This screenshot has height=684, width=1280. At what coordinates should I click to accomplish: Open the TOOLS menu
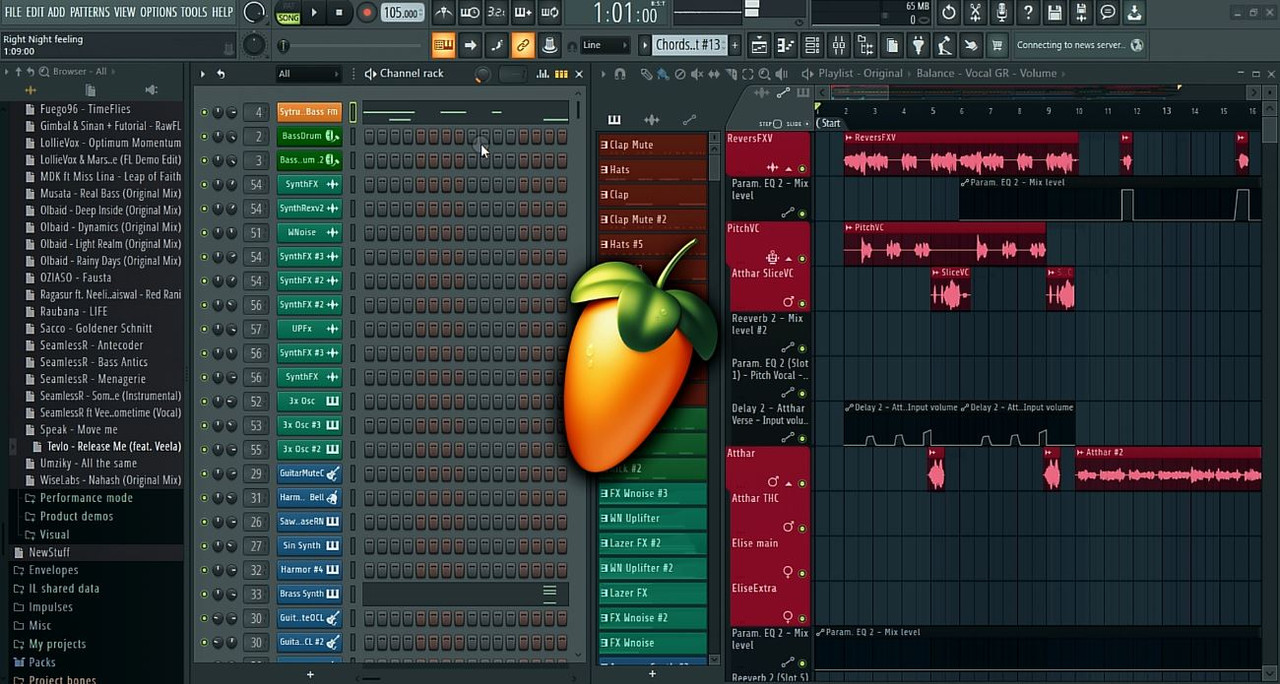coord(194,12)
